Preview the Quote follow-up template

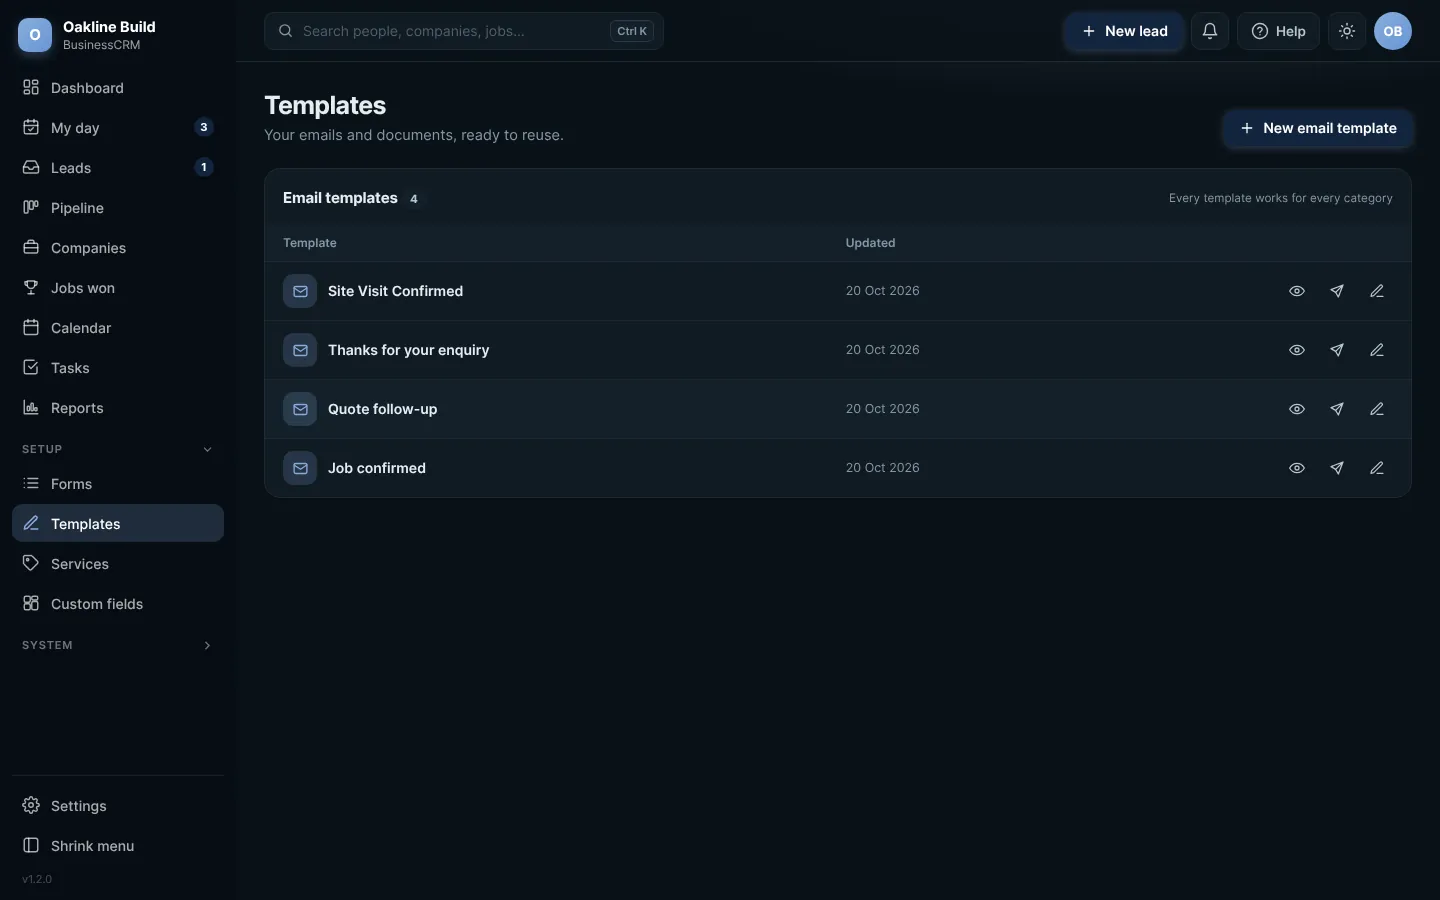point(1297,409)
